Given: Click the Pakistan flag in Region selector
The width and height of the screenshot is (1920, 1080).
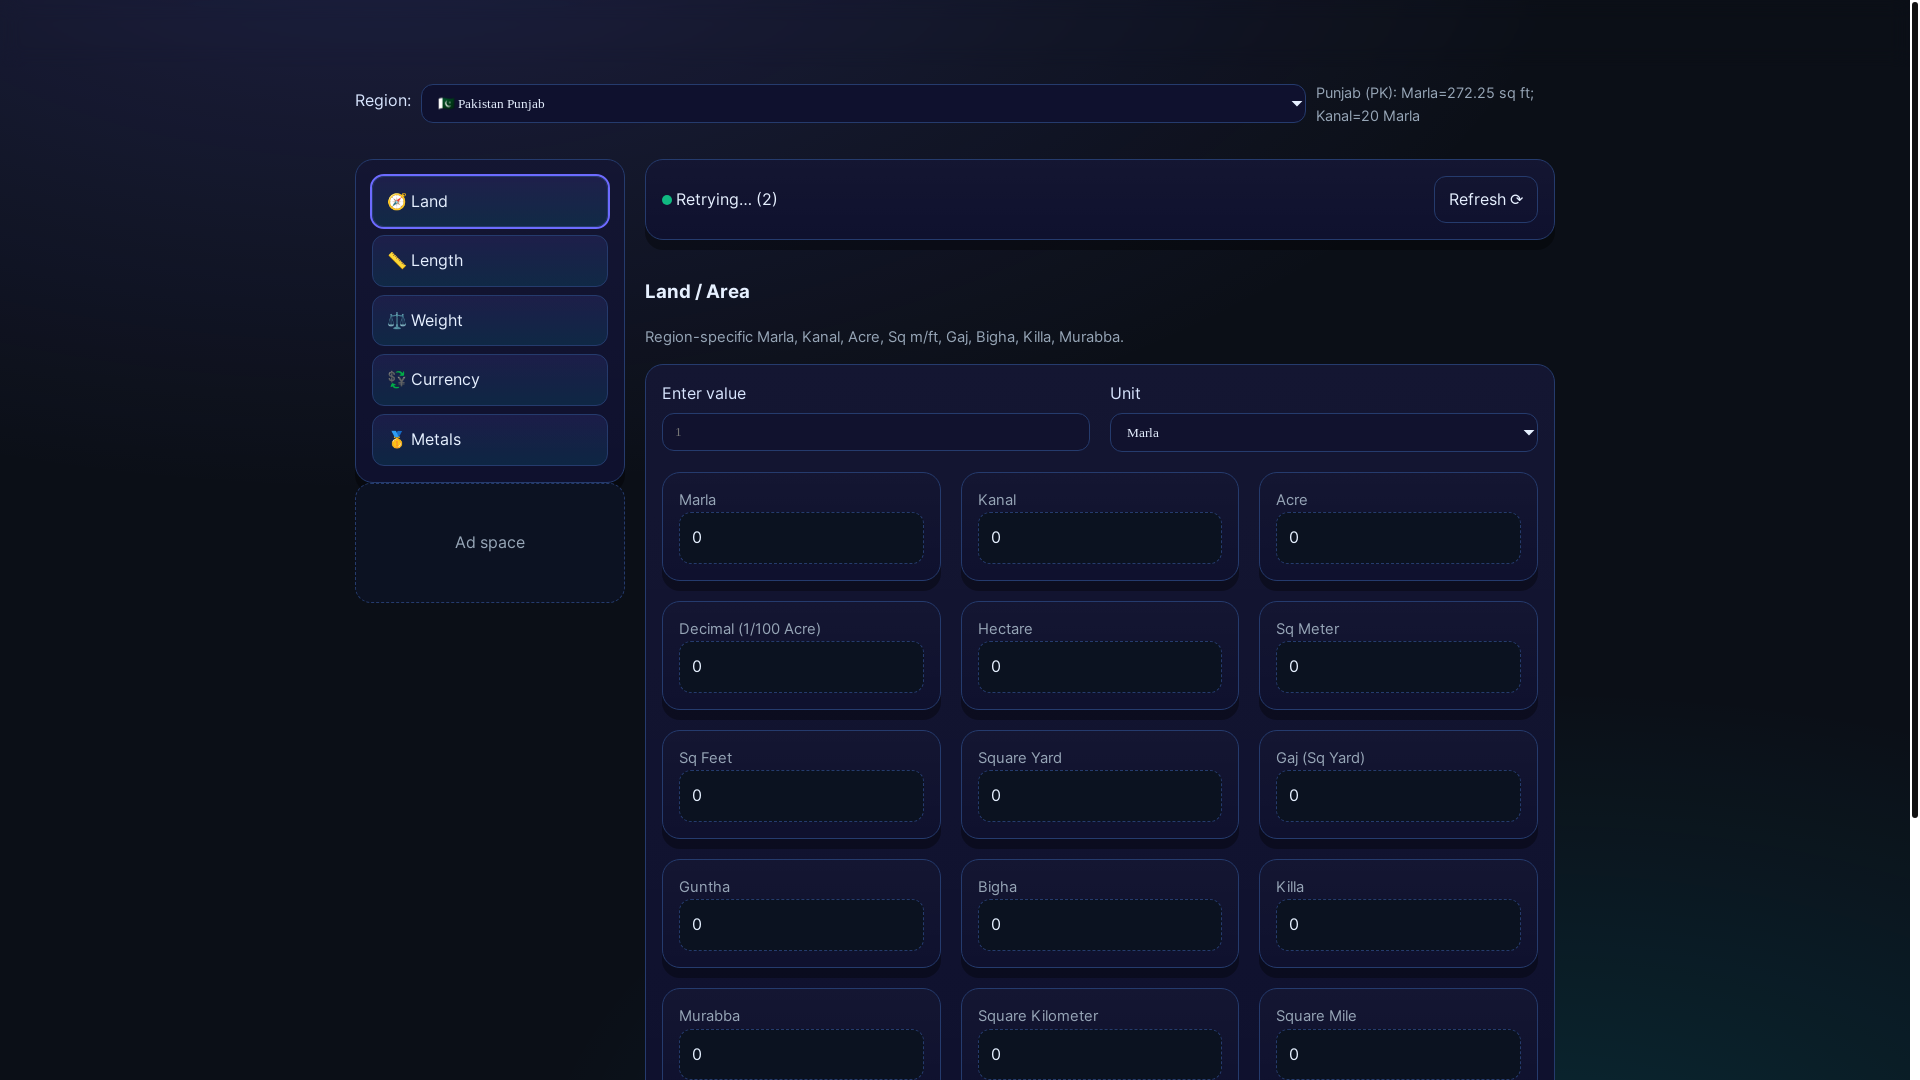Looking at the screenshot, I should coord(445,104).
